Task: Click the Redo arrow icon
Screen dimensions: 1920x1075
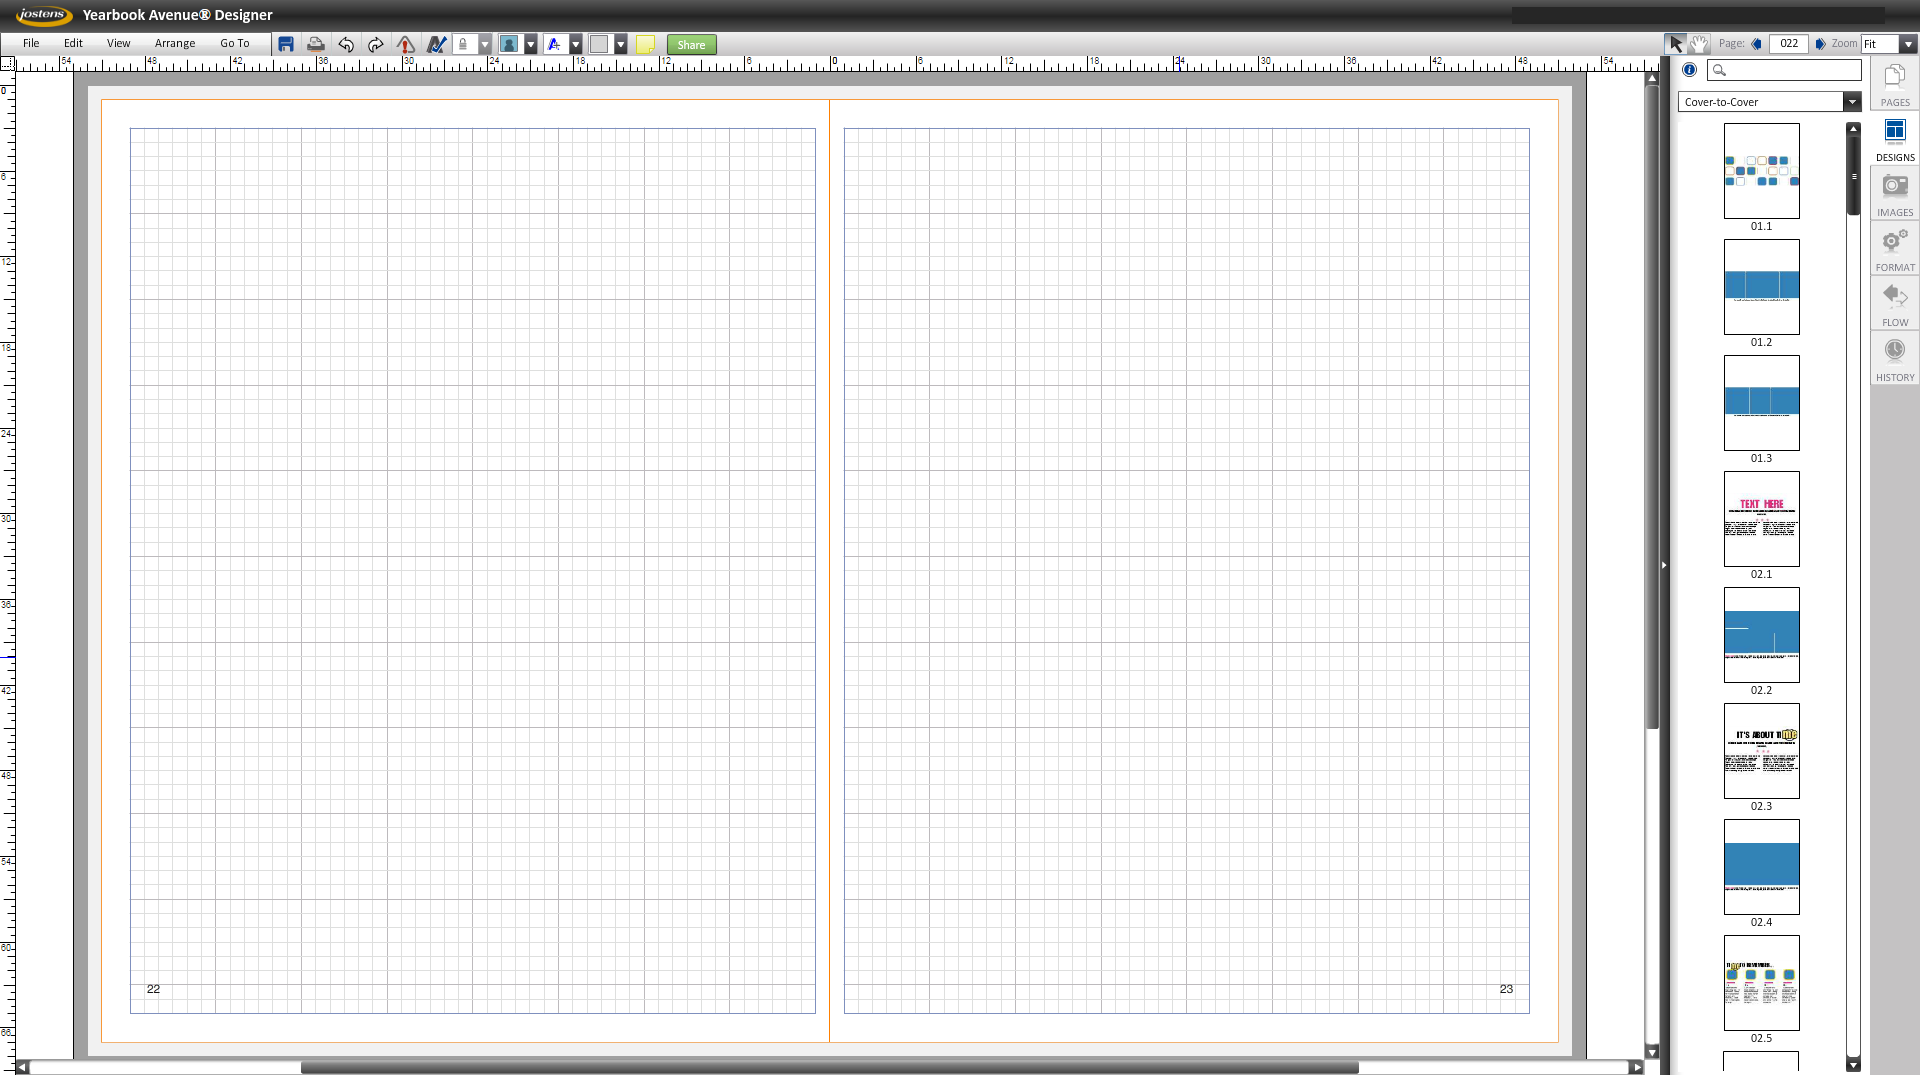Action: pyautogui.click(x=376, y=44)
